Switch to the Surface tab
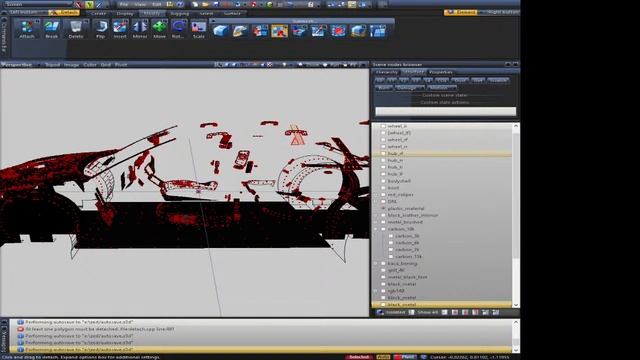This screenshot has height=360, width=640. pyautogui.click(x=232, y=13)
